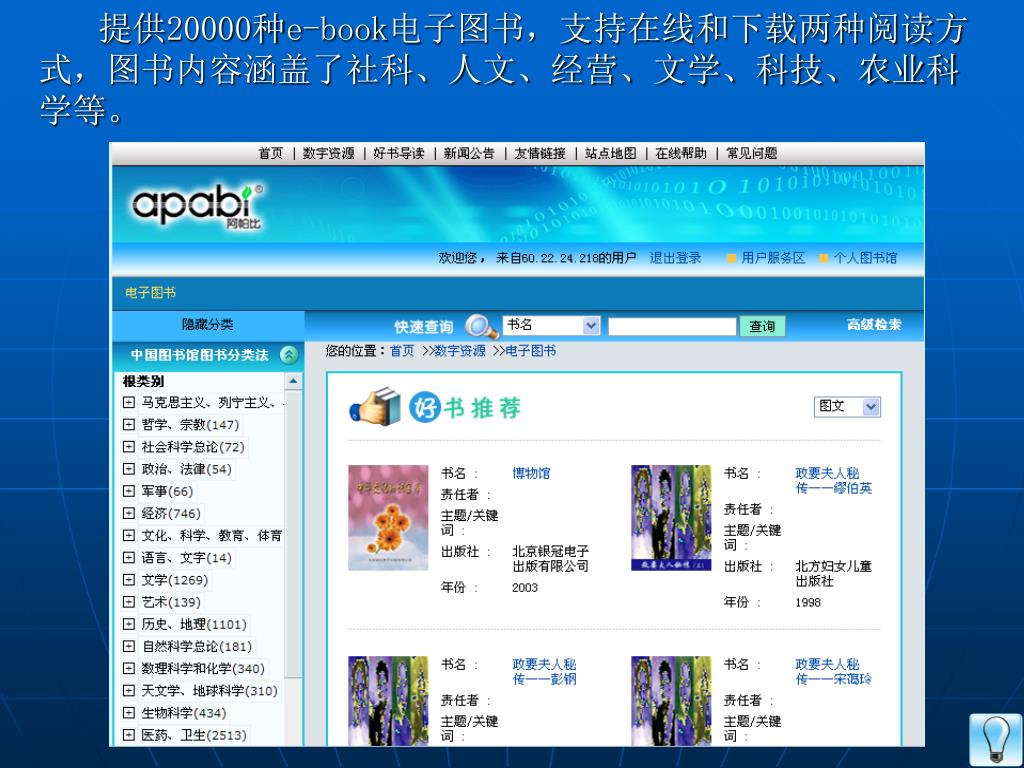The height and width of the screenshot is (768, 1024).
Task: Expand the 政治、法律(54) category
Action: (x=129, y=469)
